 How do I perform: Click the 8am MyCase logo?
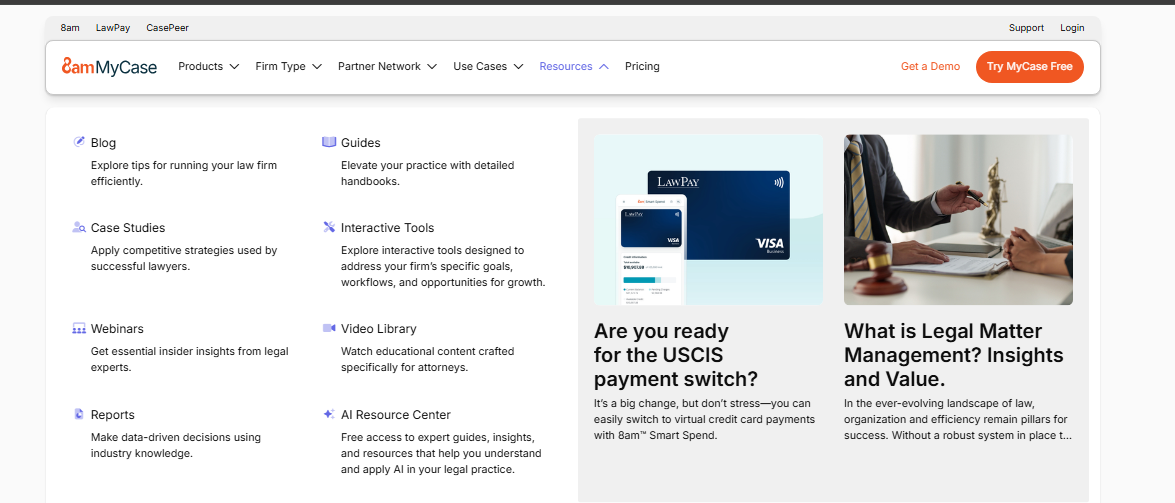point(109,67)
